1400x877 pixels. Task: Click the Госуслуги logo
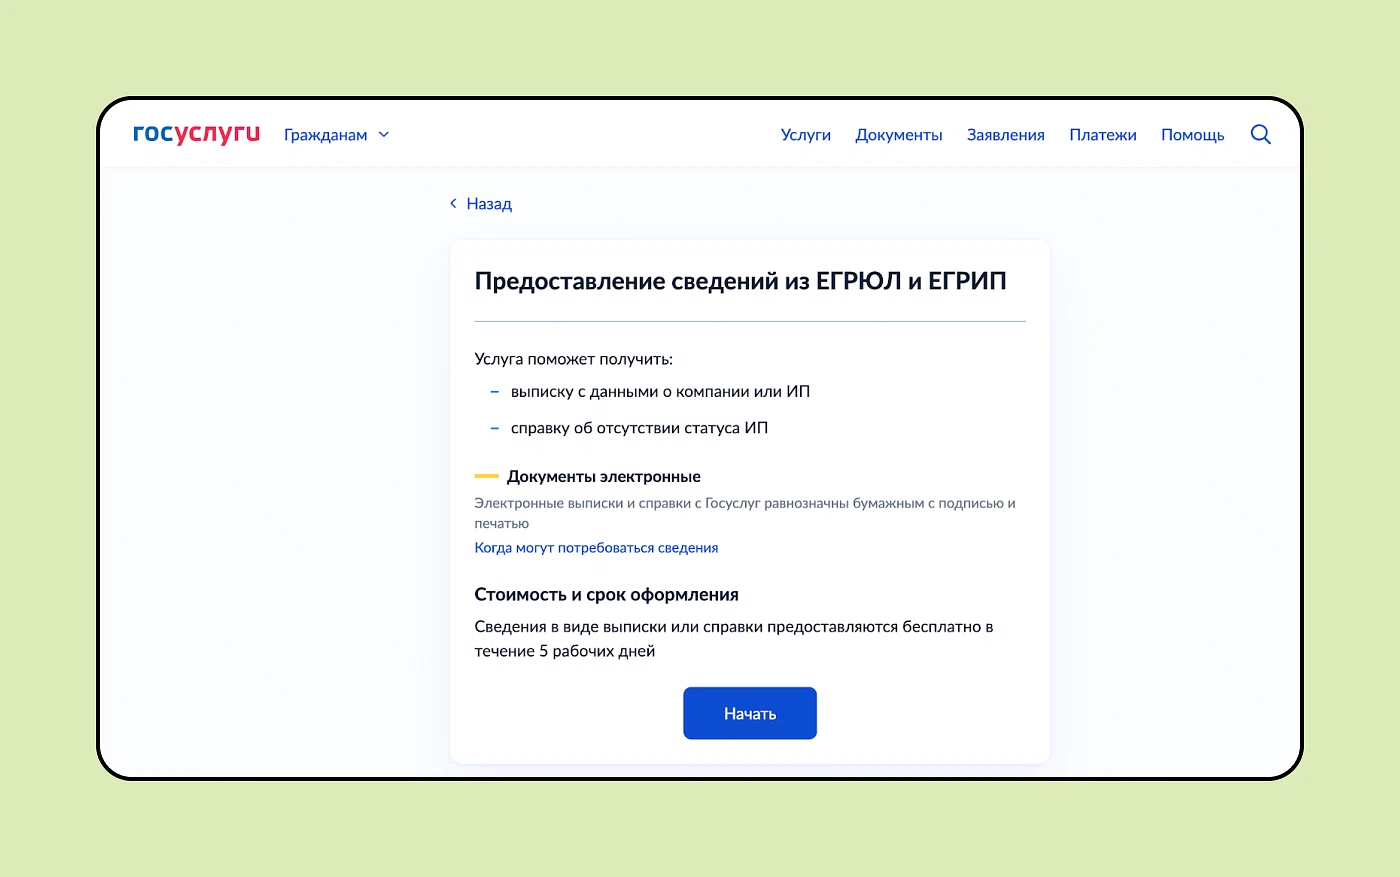[196, 134]
